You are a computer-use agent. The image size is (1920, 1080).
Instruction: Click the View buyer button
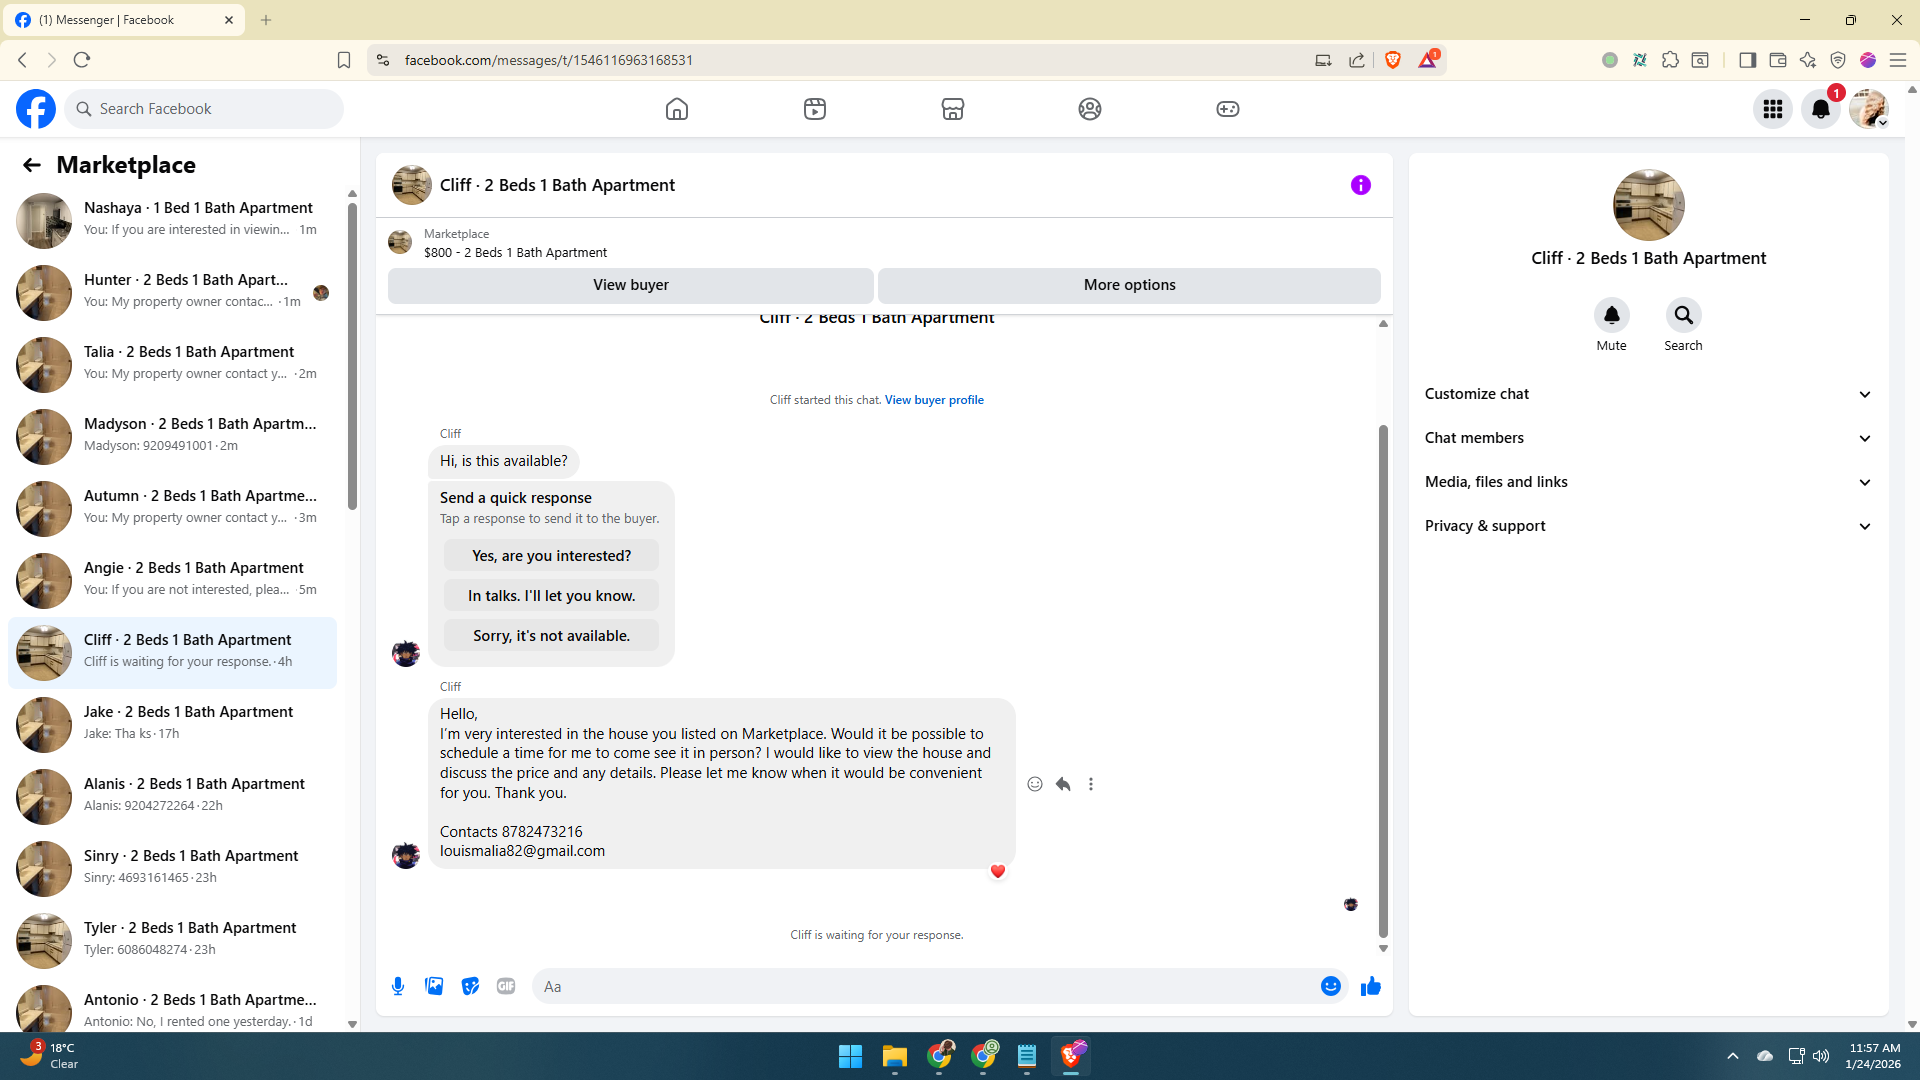tap(630, 285)
